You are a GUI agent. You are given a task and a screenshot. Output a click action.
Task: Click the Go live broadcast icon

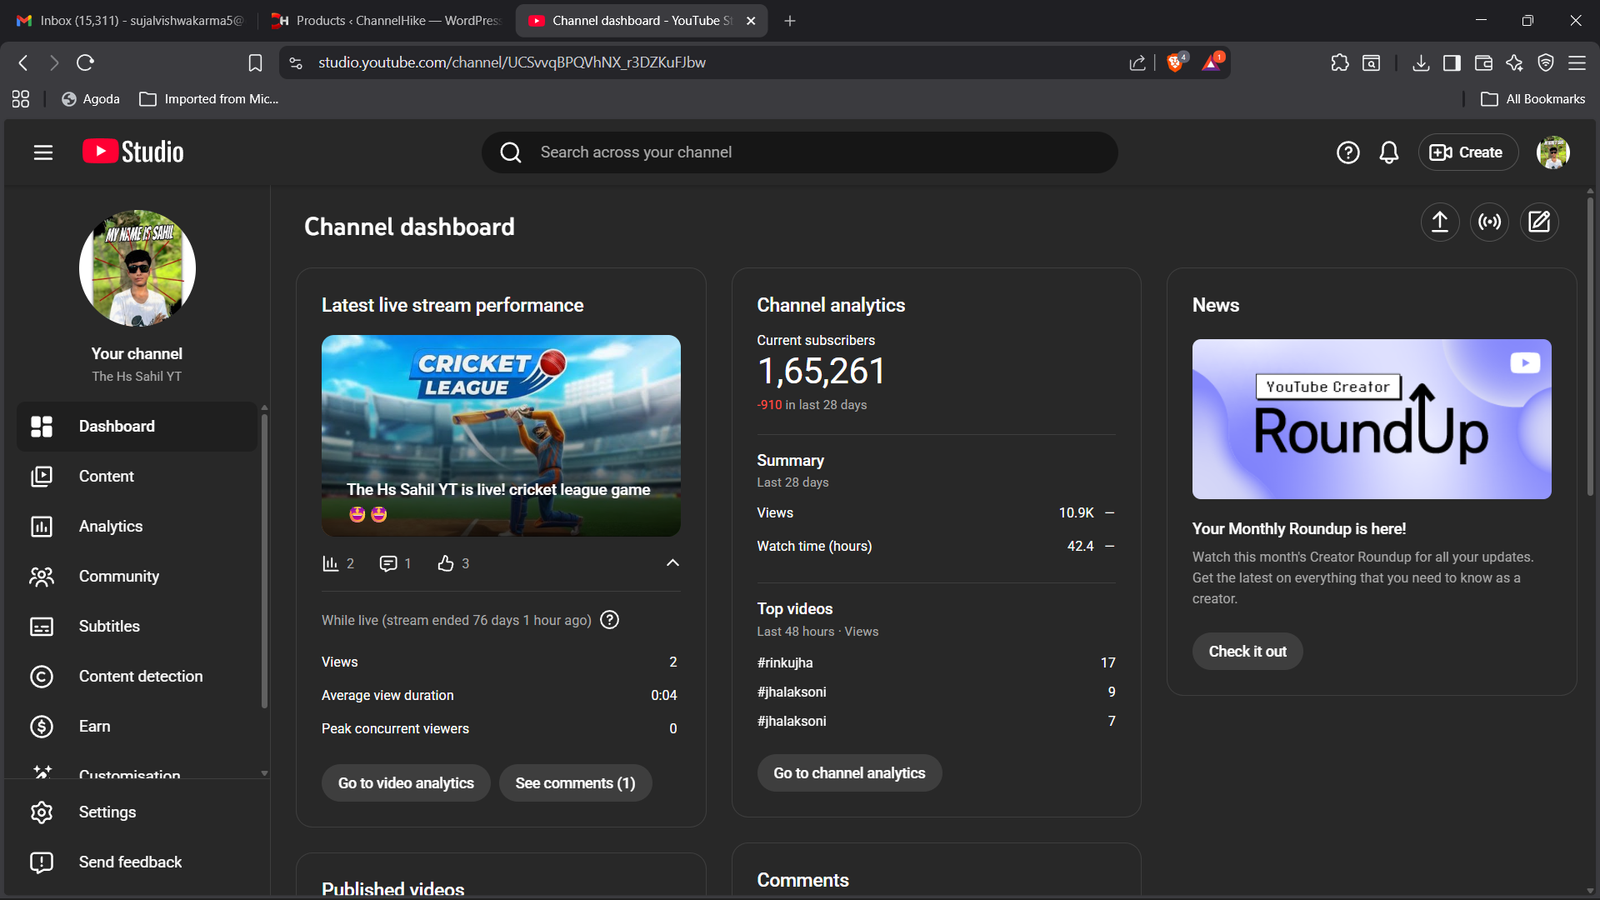tap(1489, 222)
